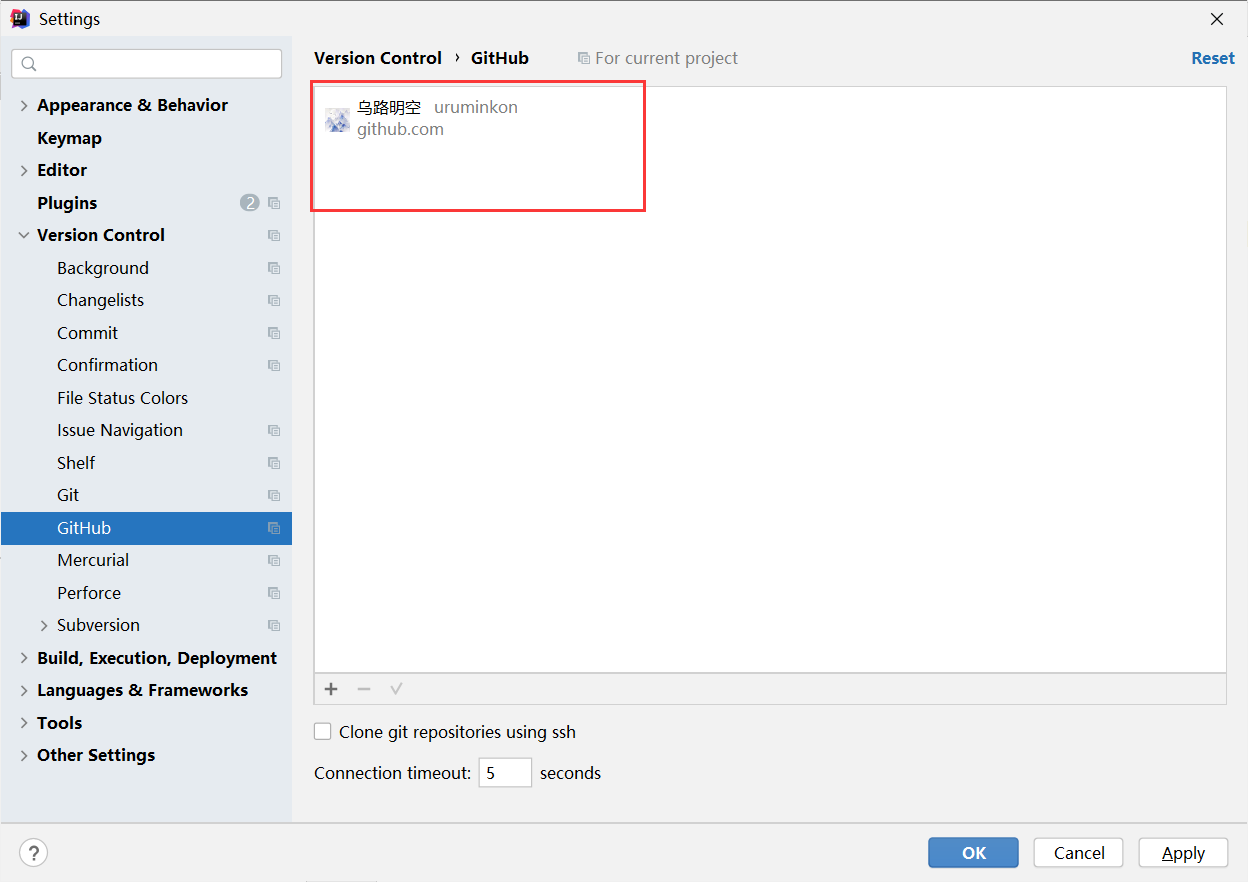Click the Plugins update count badge

250,203
